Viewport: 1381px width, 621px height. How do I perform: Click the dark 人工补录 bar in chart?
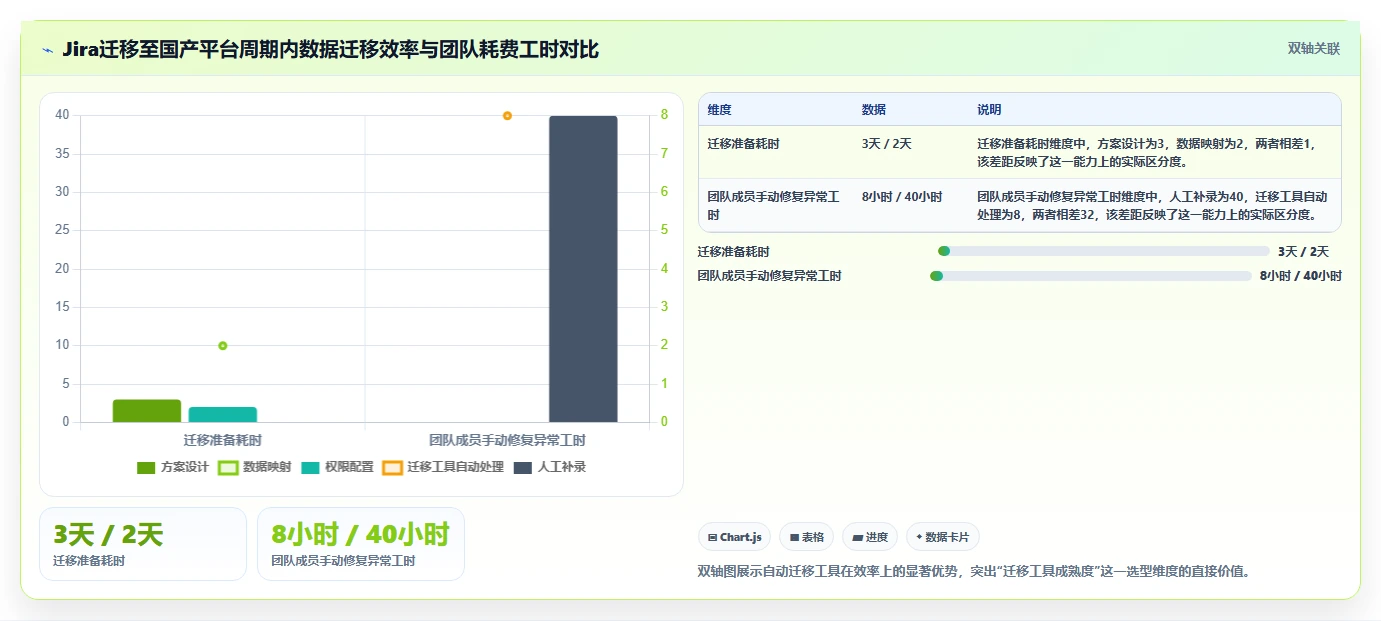pos(583,269)
